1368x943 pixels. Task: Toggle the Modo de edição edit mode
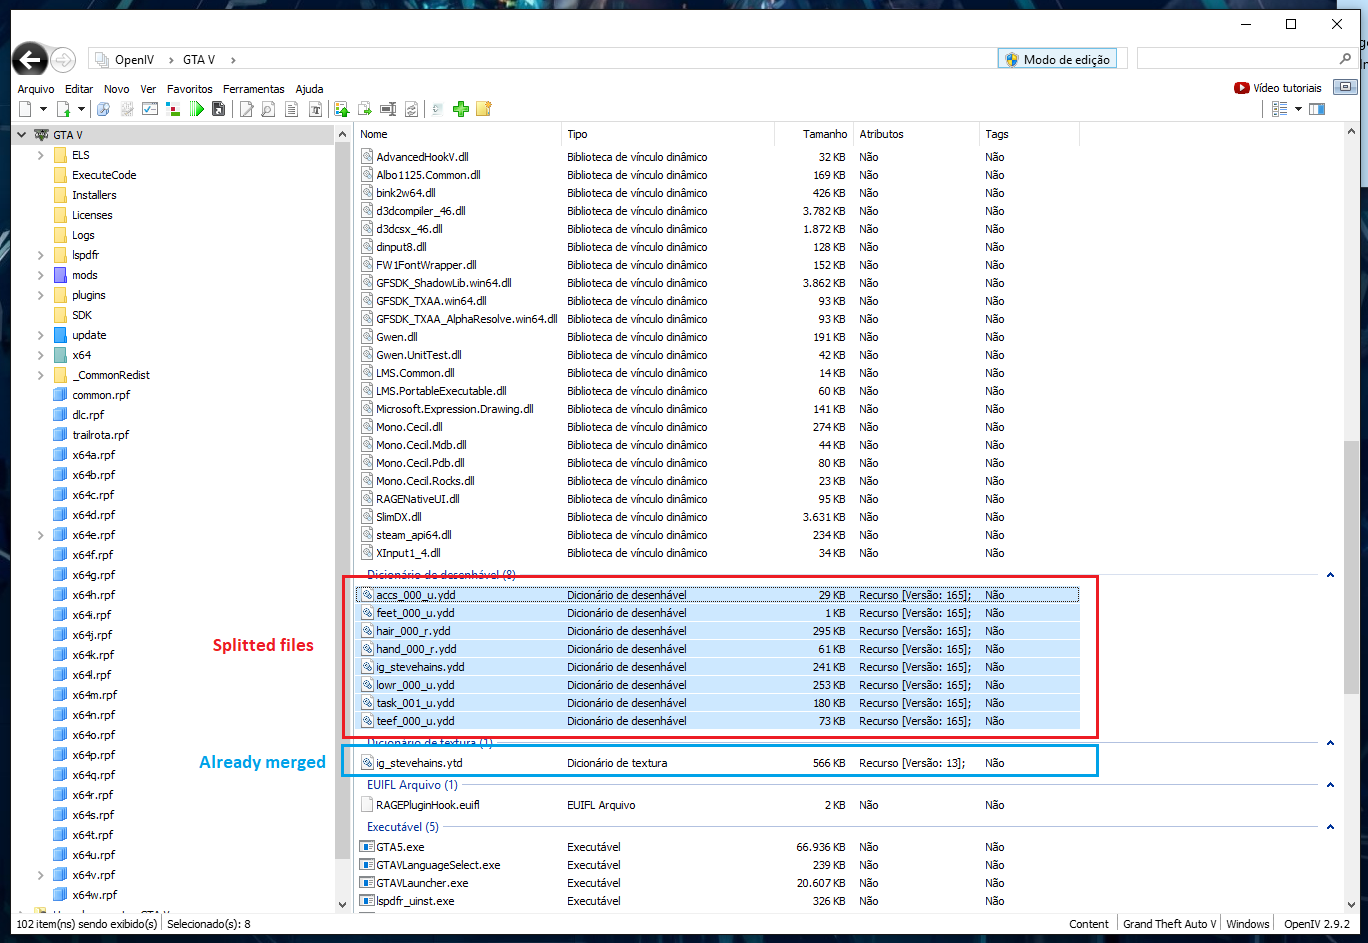(1057, 59)
